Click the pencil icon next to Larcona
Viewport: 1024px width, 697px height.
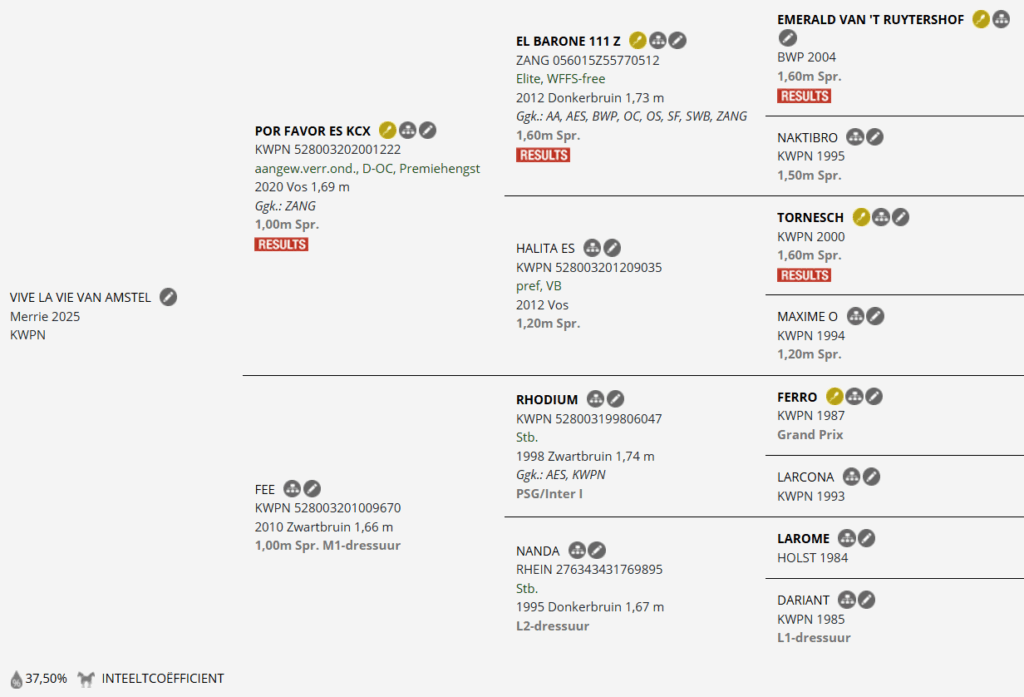(872, 477)
